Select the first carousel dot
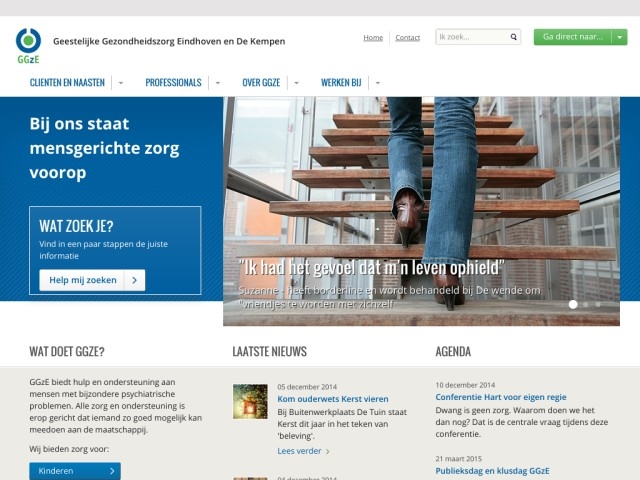The height and width of the screenshot is (480, 640). [x=573, y=304]
